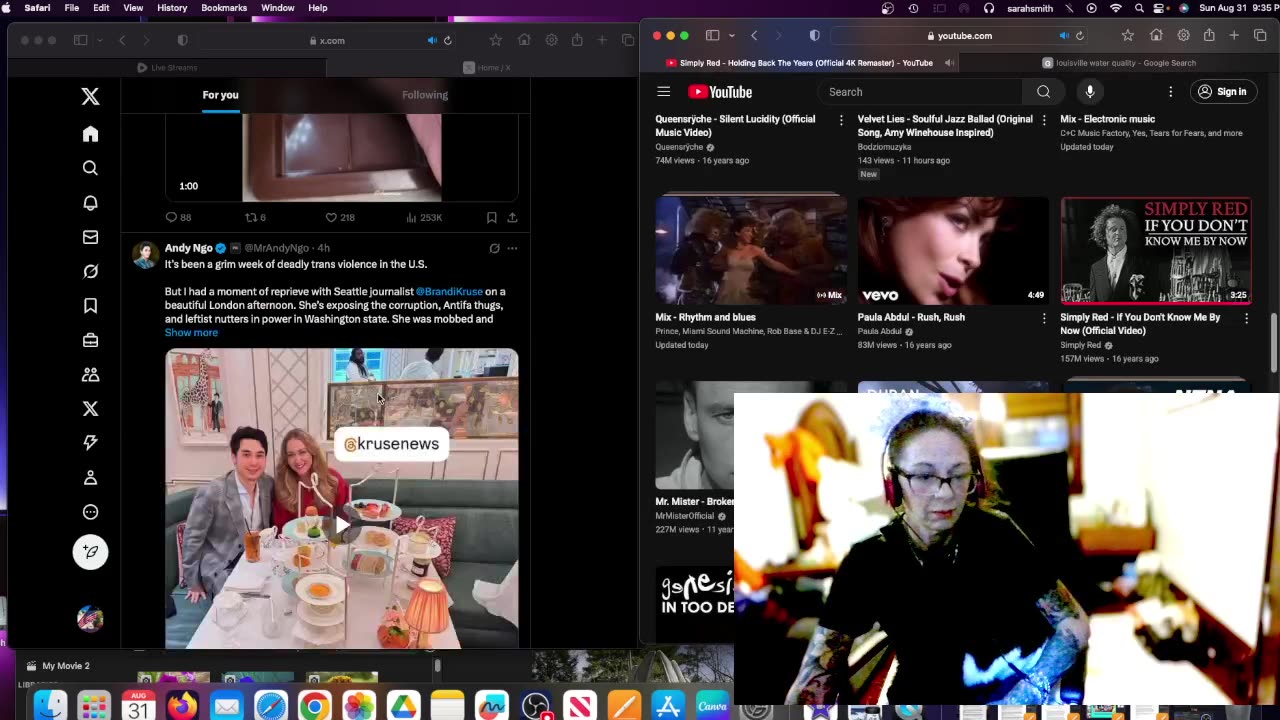Viewport: 1280px width, 720px height.
Task: Click Grok explain icon on Andy Ngo post
Action: click(494, 248)
